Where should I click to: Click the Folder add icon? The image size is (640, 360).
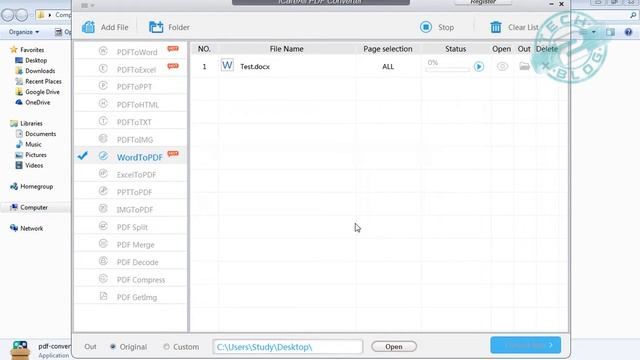point(156,27)
